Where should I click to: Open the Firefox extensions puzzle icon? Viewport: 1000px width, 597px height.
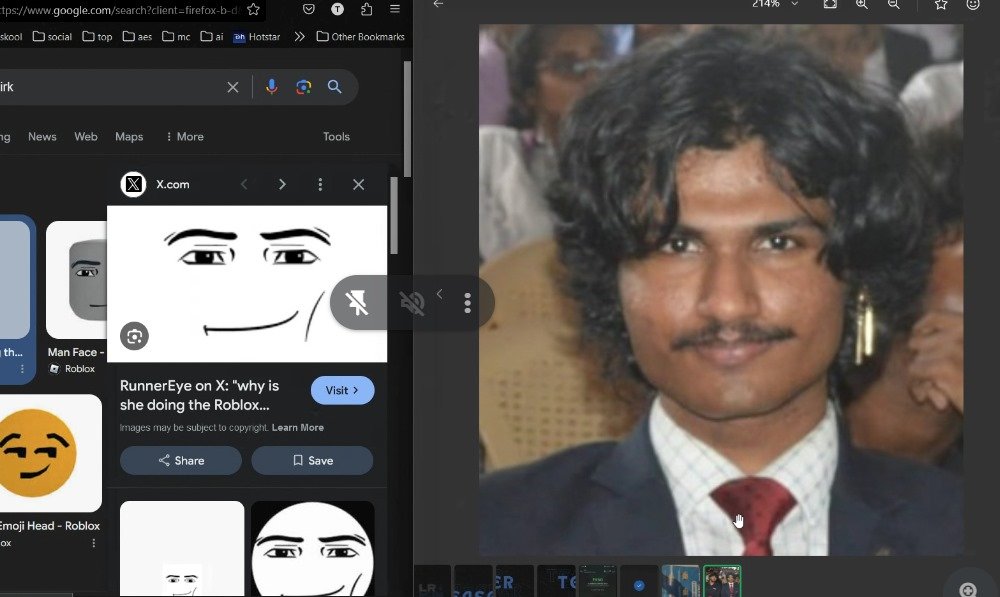click(x=367, y=9)
